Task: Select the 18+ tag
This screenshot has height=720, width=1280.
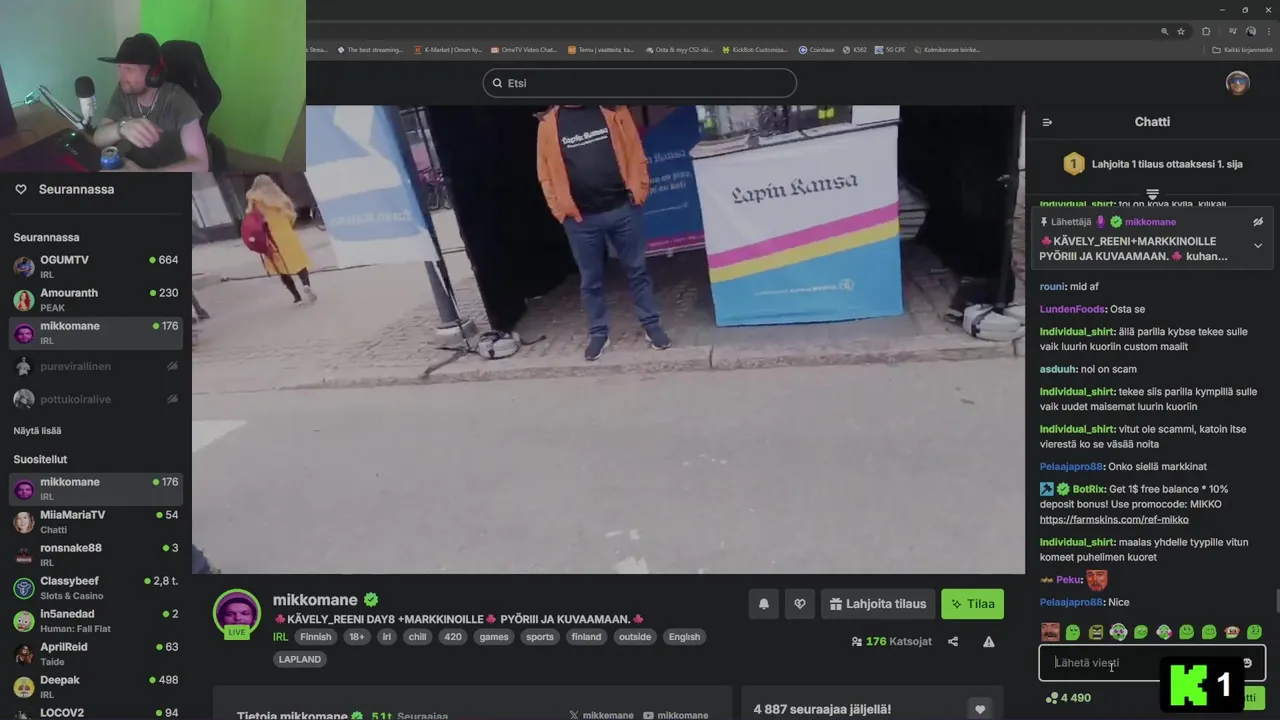Action: tap(357, 637)
